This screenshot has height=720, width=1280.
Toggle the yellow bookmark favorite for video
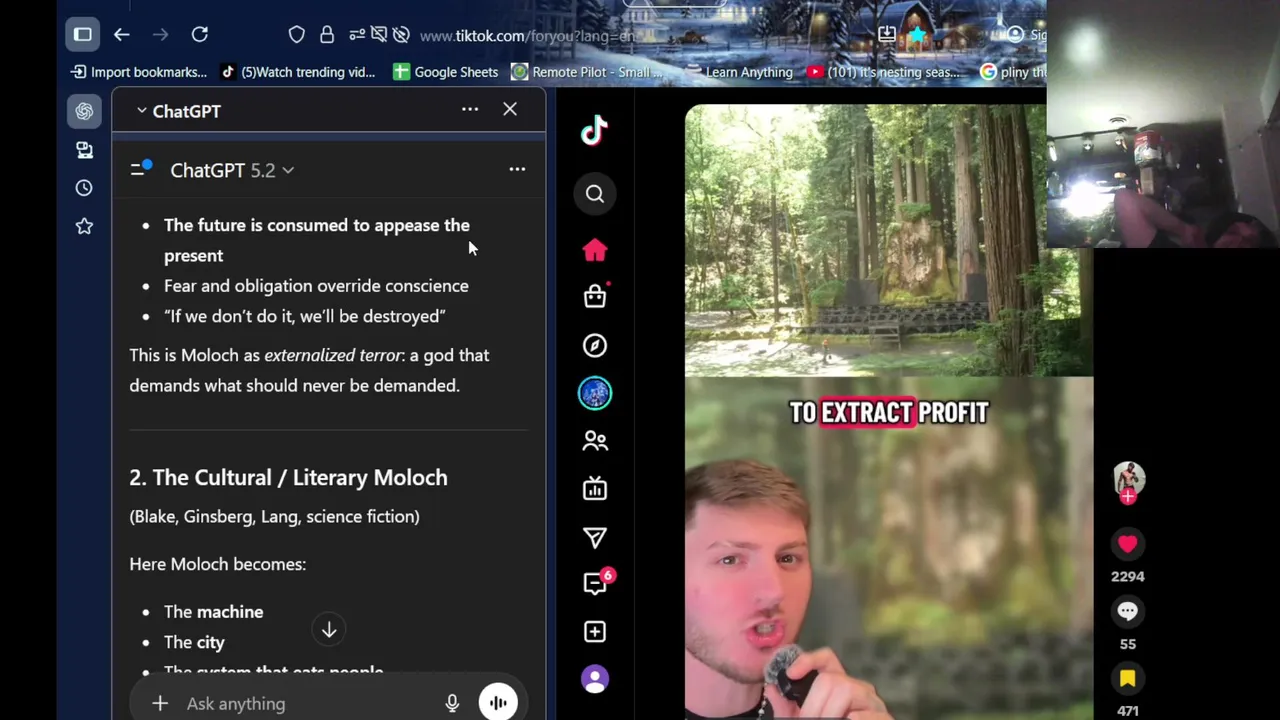click(1128, 679)
